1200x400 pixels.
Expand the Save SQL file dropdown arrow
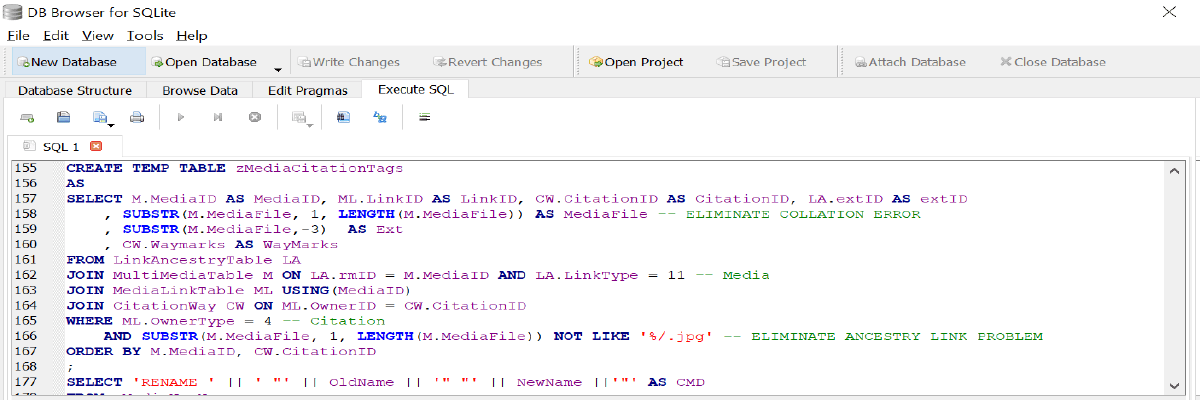pos(112,124)
